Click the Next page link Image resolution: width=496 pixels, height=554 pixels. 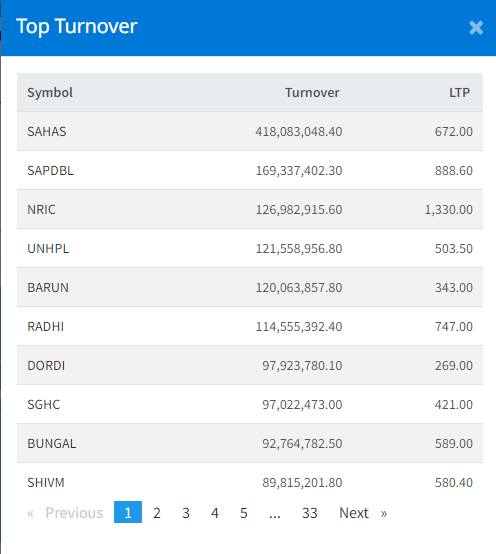[363, 513]
